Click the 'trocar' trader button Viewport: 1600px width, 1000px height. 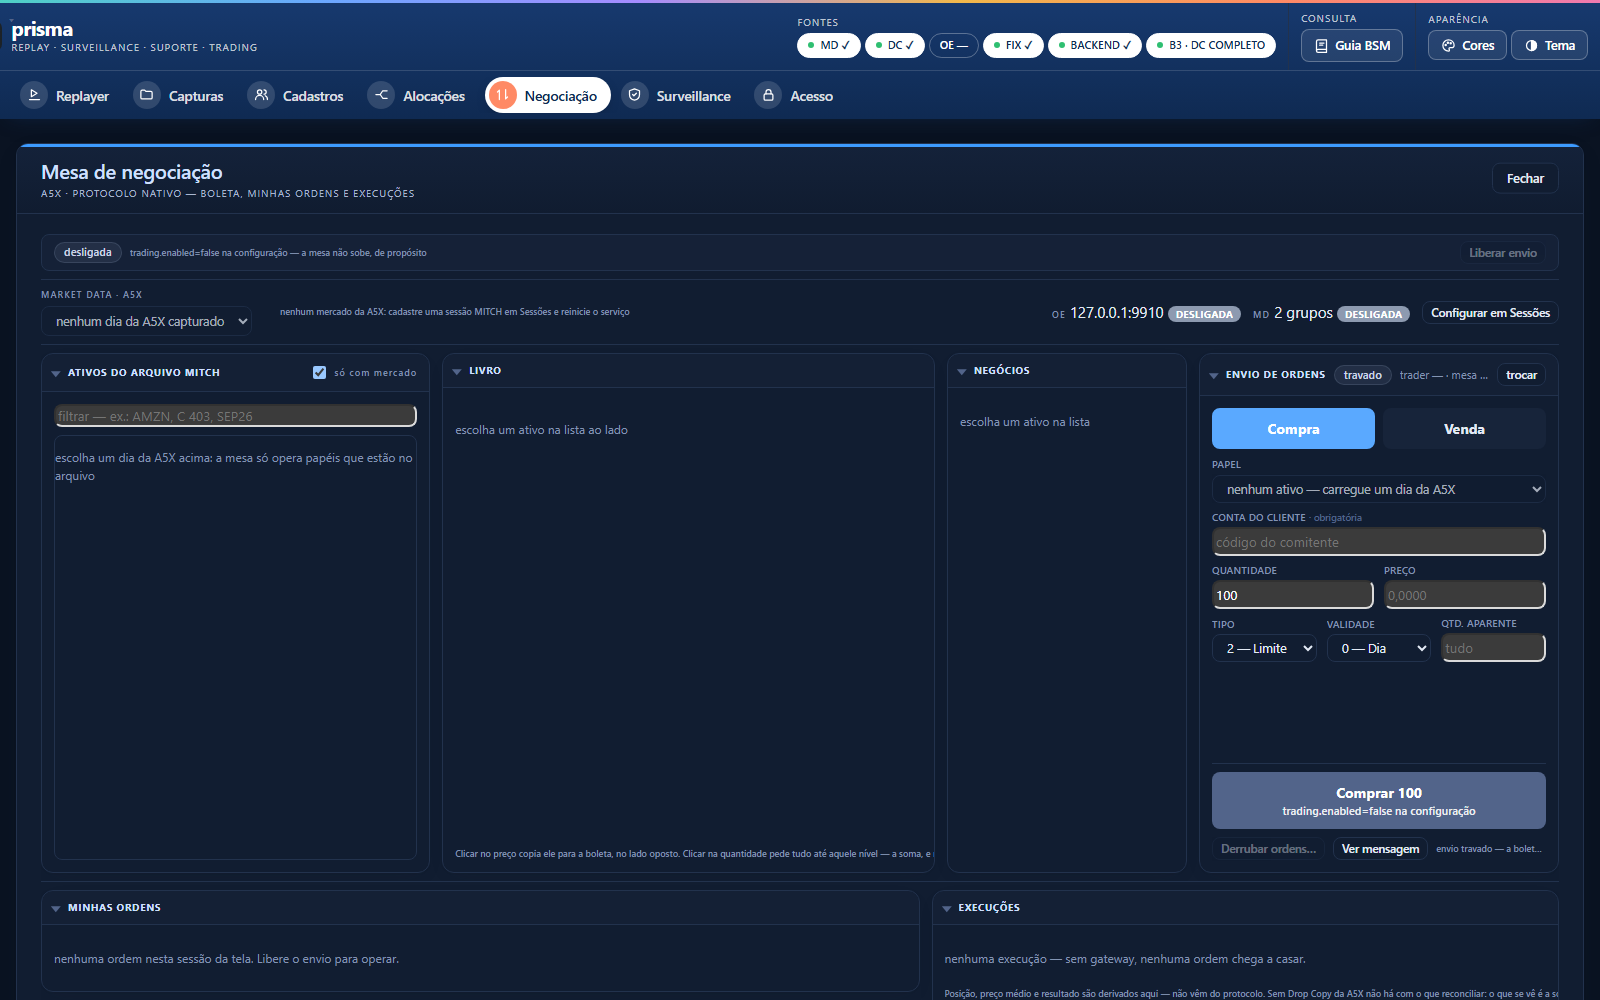[x=1521, y=375]
